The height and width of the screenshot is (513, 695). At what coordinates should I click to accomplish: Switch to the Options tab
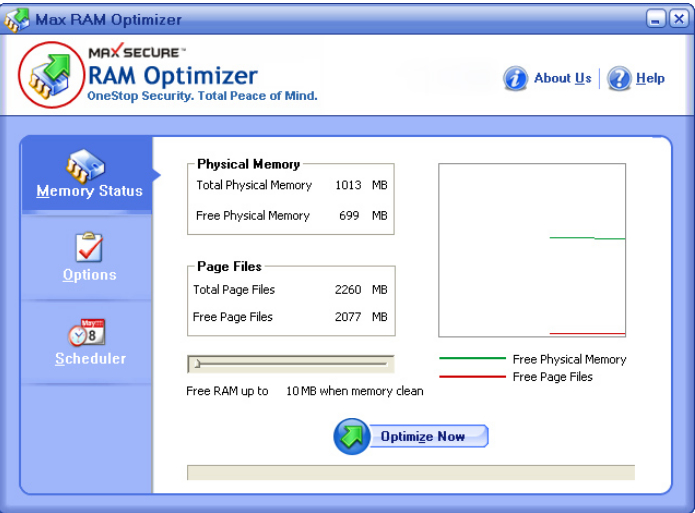(87, 258)
